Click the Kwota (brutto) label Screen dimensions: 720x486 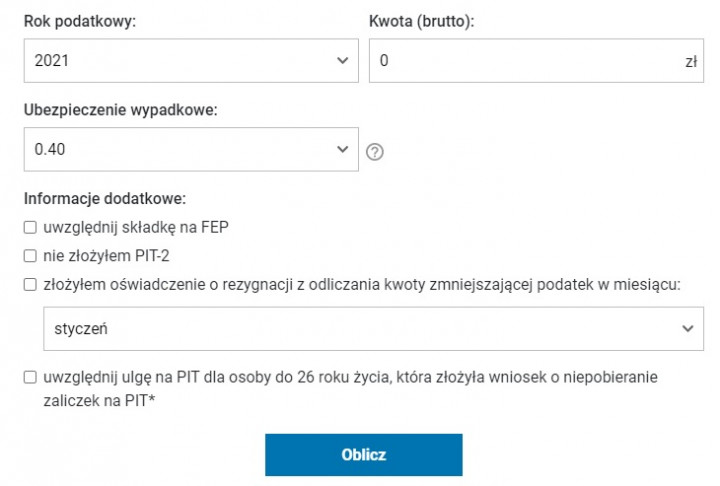click(422, 21)
